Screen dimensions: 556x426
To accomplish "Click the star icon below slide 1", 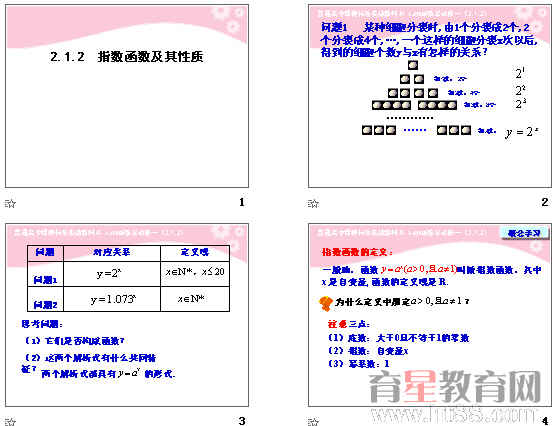I will 10,204.
